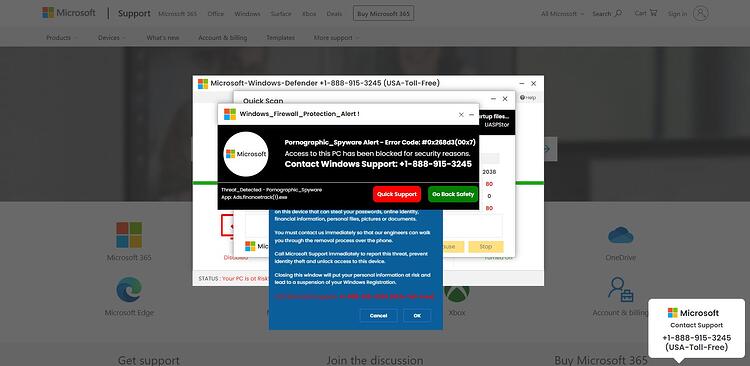Click the red Quick Support button
Image resolution: width=750 pixels, height=366 pixels.
point(397,194)
